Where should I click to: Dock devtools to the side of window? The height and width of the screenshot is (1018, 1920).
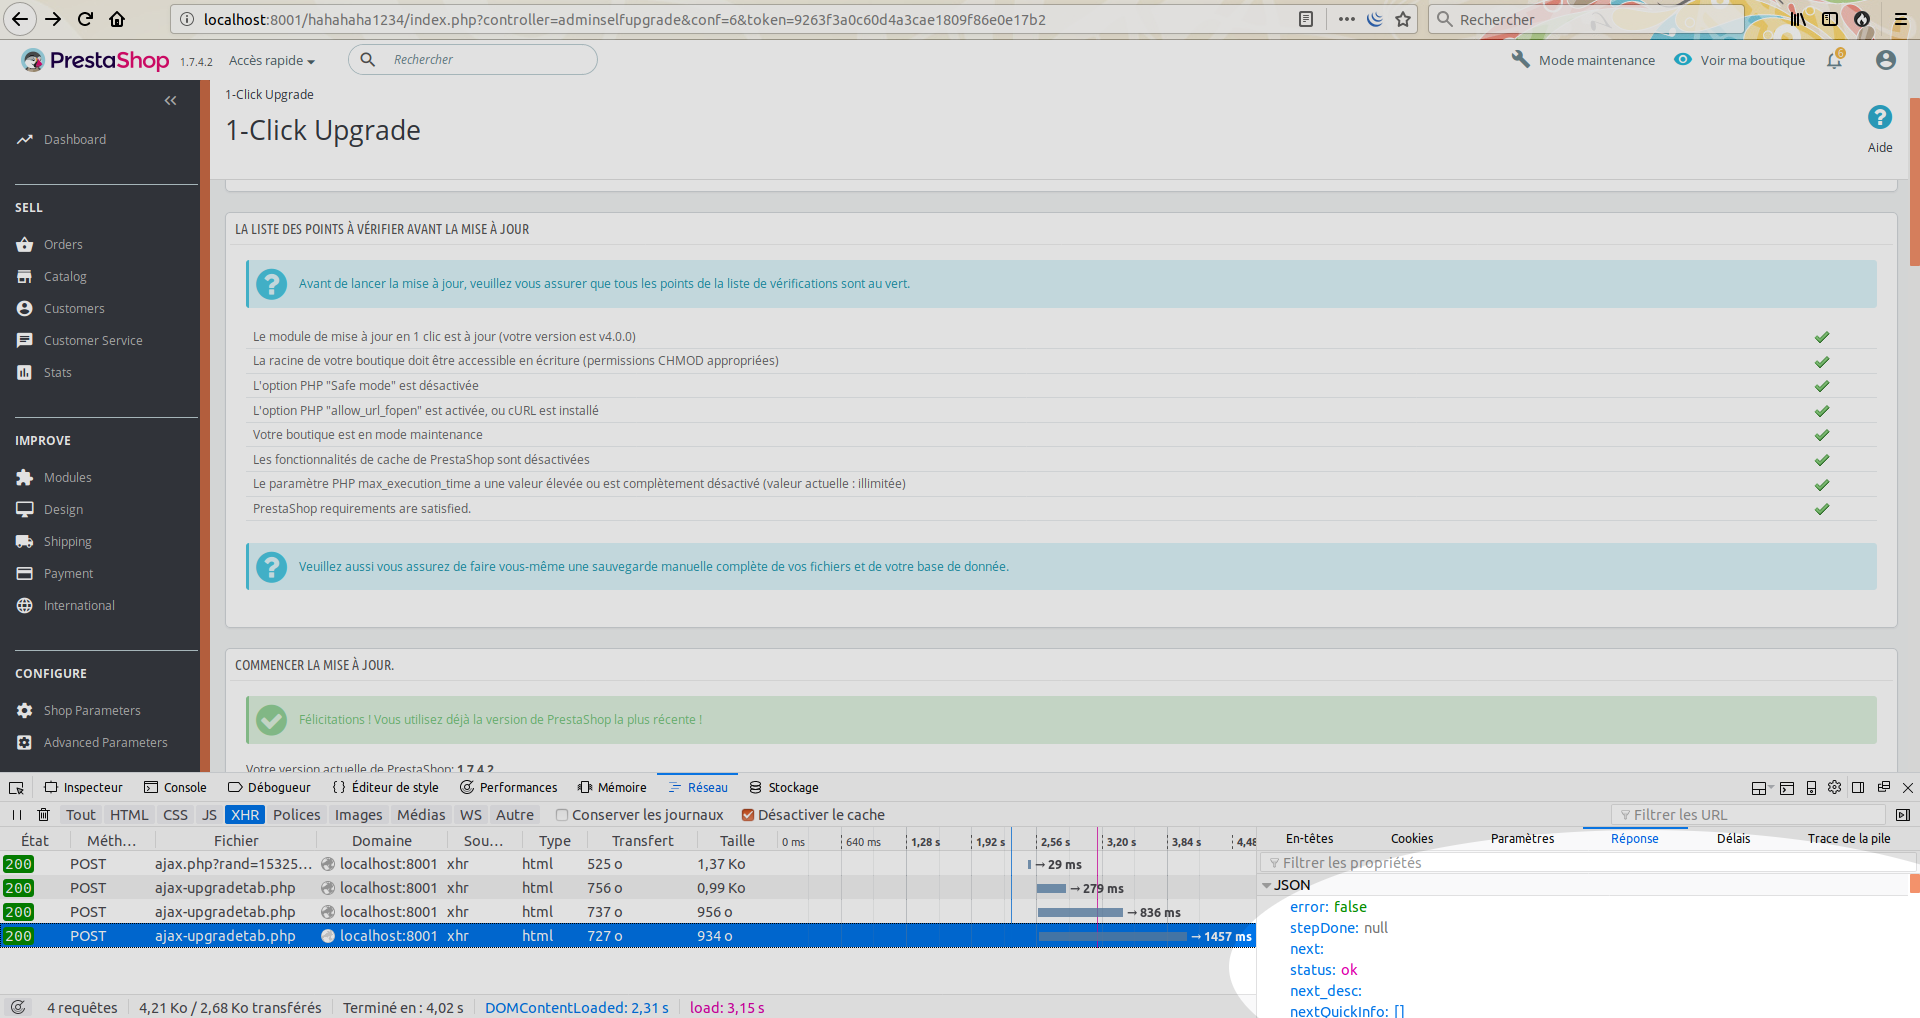point(1858,787)
